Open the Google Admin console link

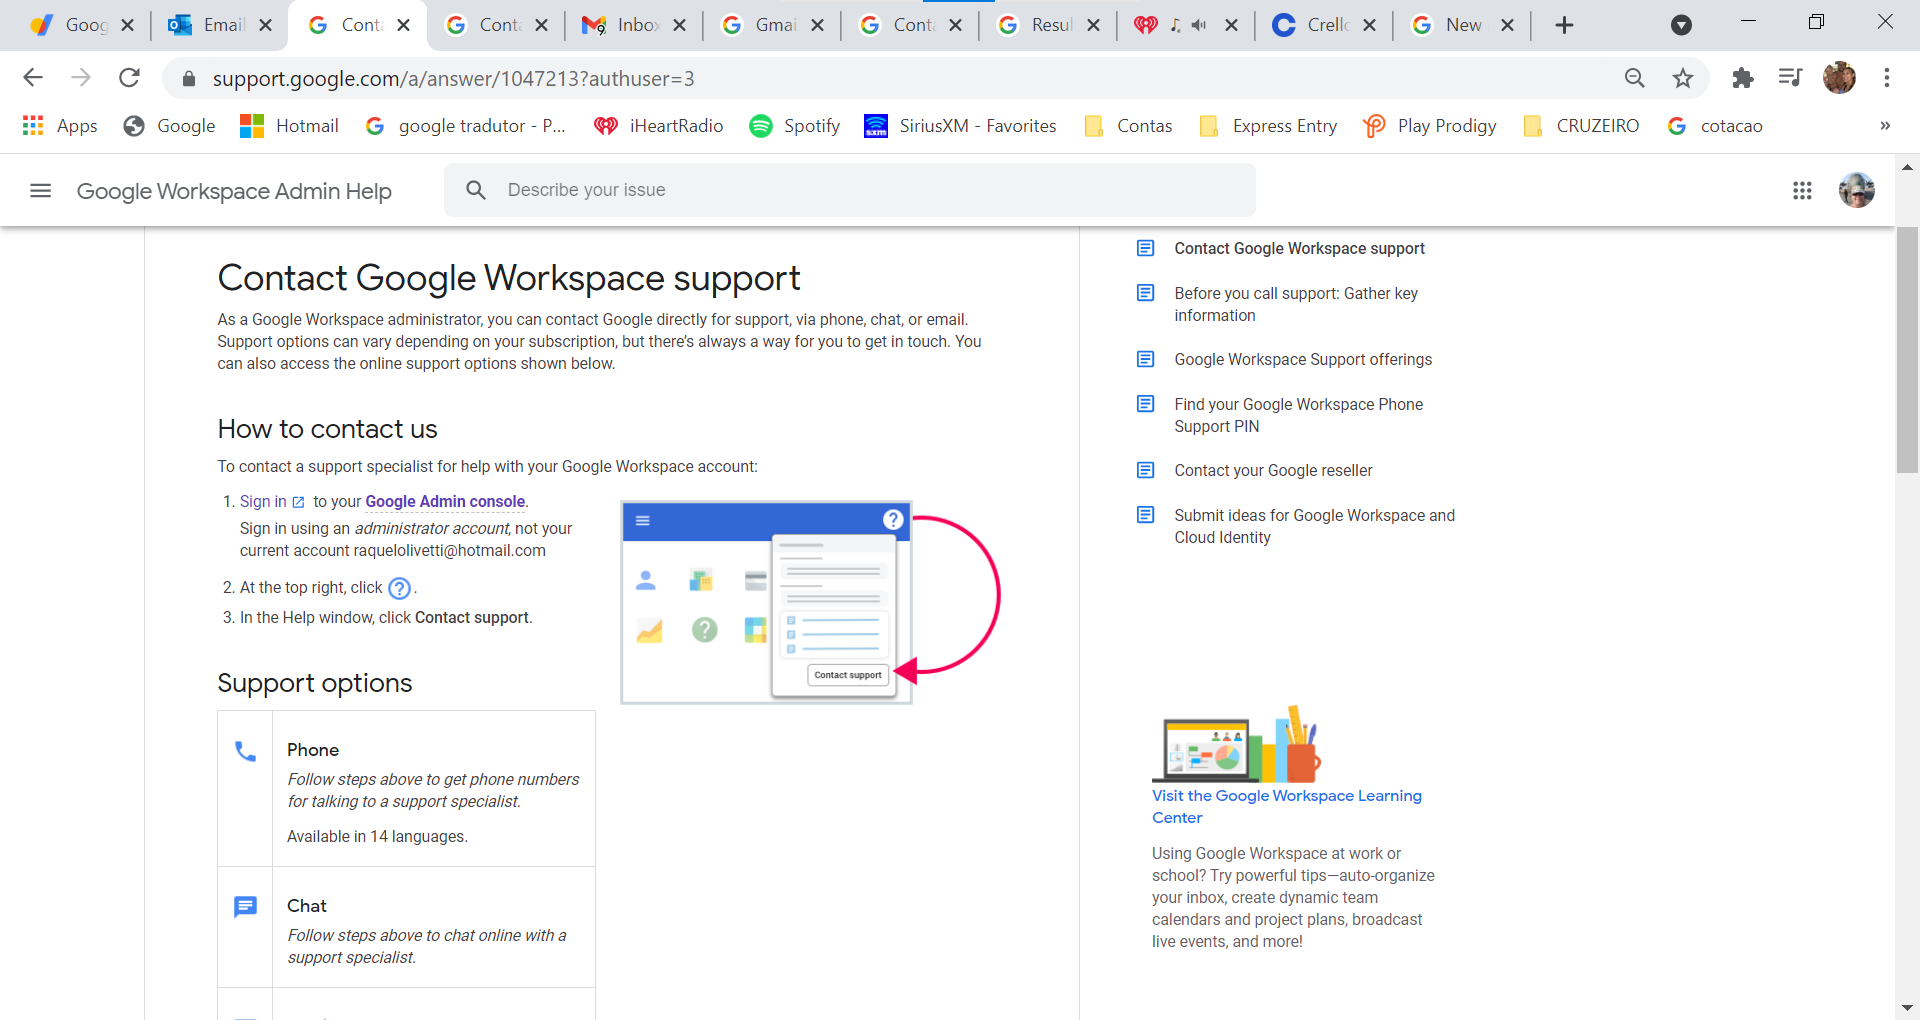coord(445,502)
